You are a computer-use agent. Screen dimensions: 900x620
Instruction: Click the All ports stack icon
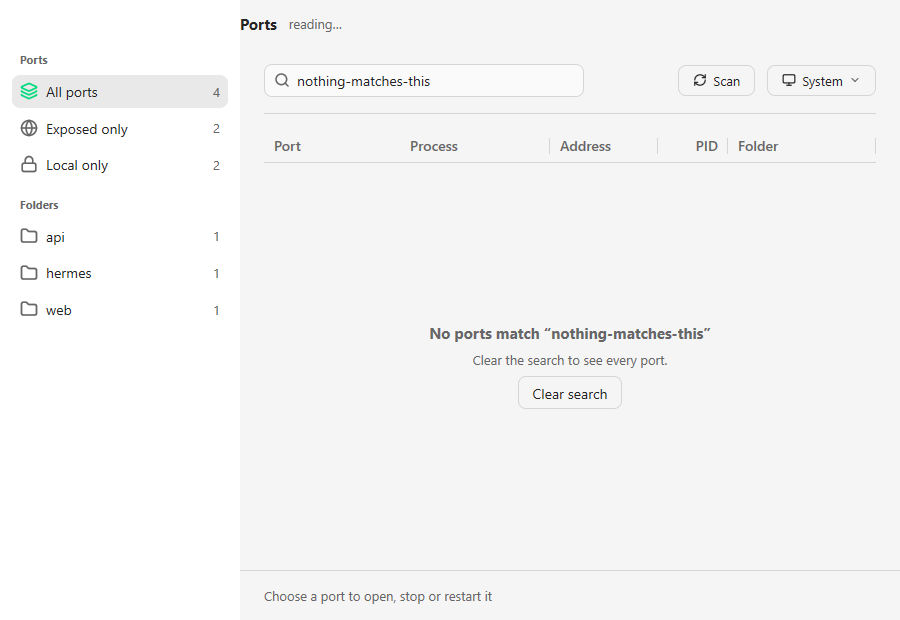pos(29,91)
